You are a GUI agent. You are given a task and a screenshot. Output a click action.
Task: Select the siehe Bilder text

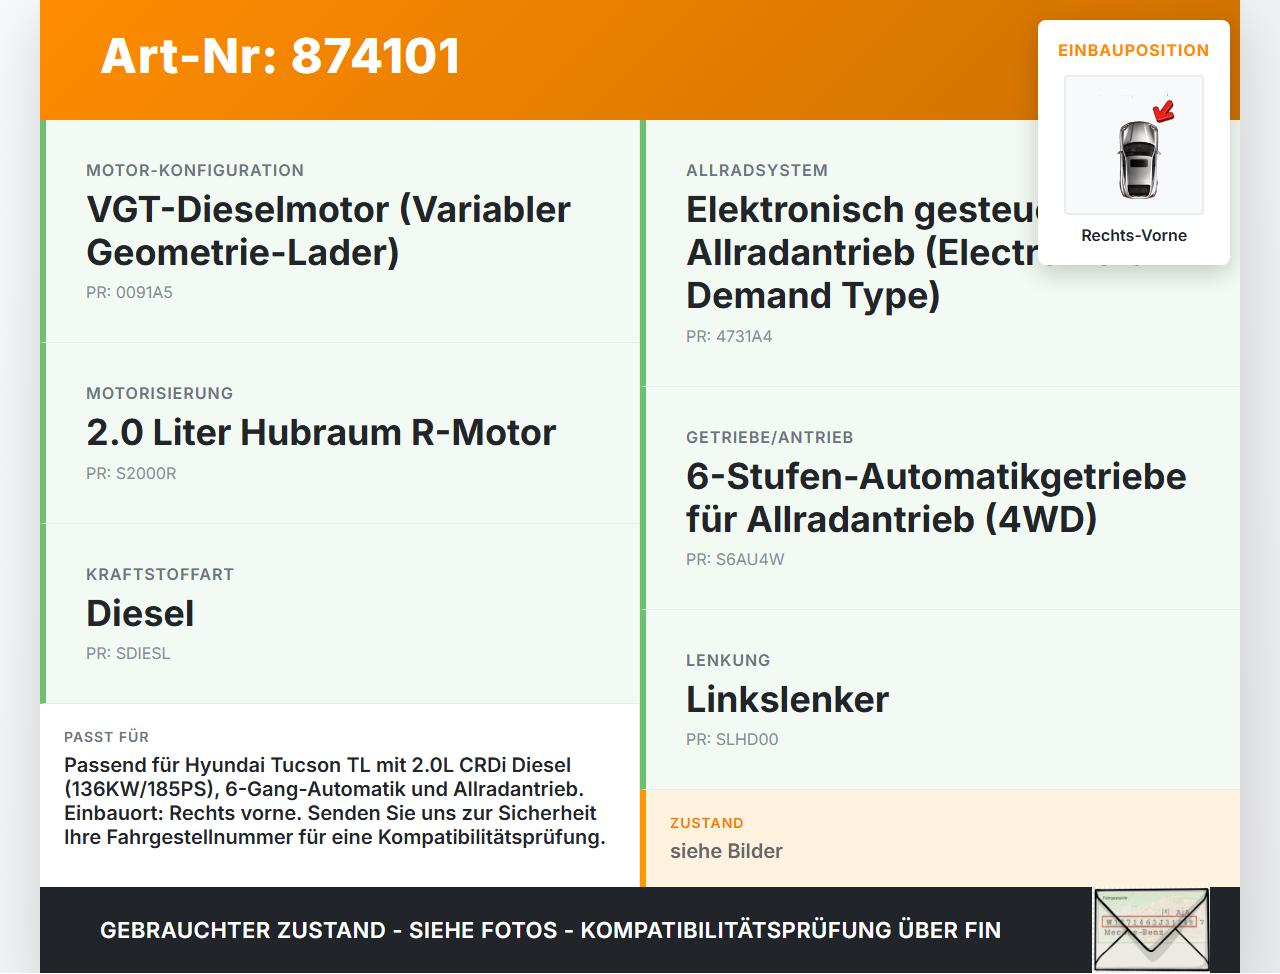(726, 851)
